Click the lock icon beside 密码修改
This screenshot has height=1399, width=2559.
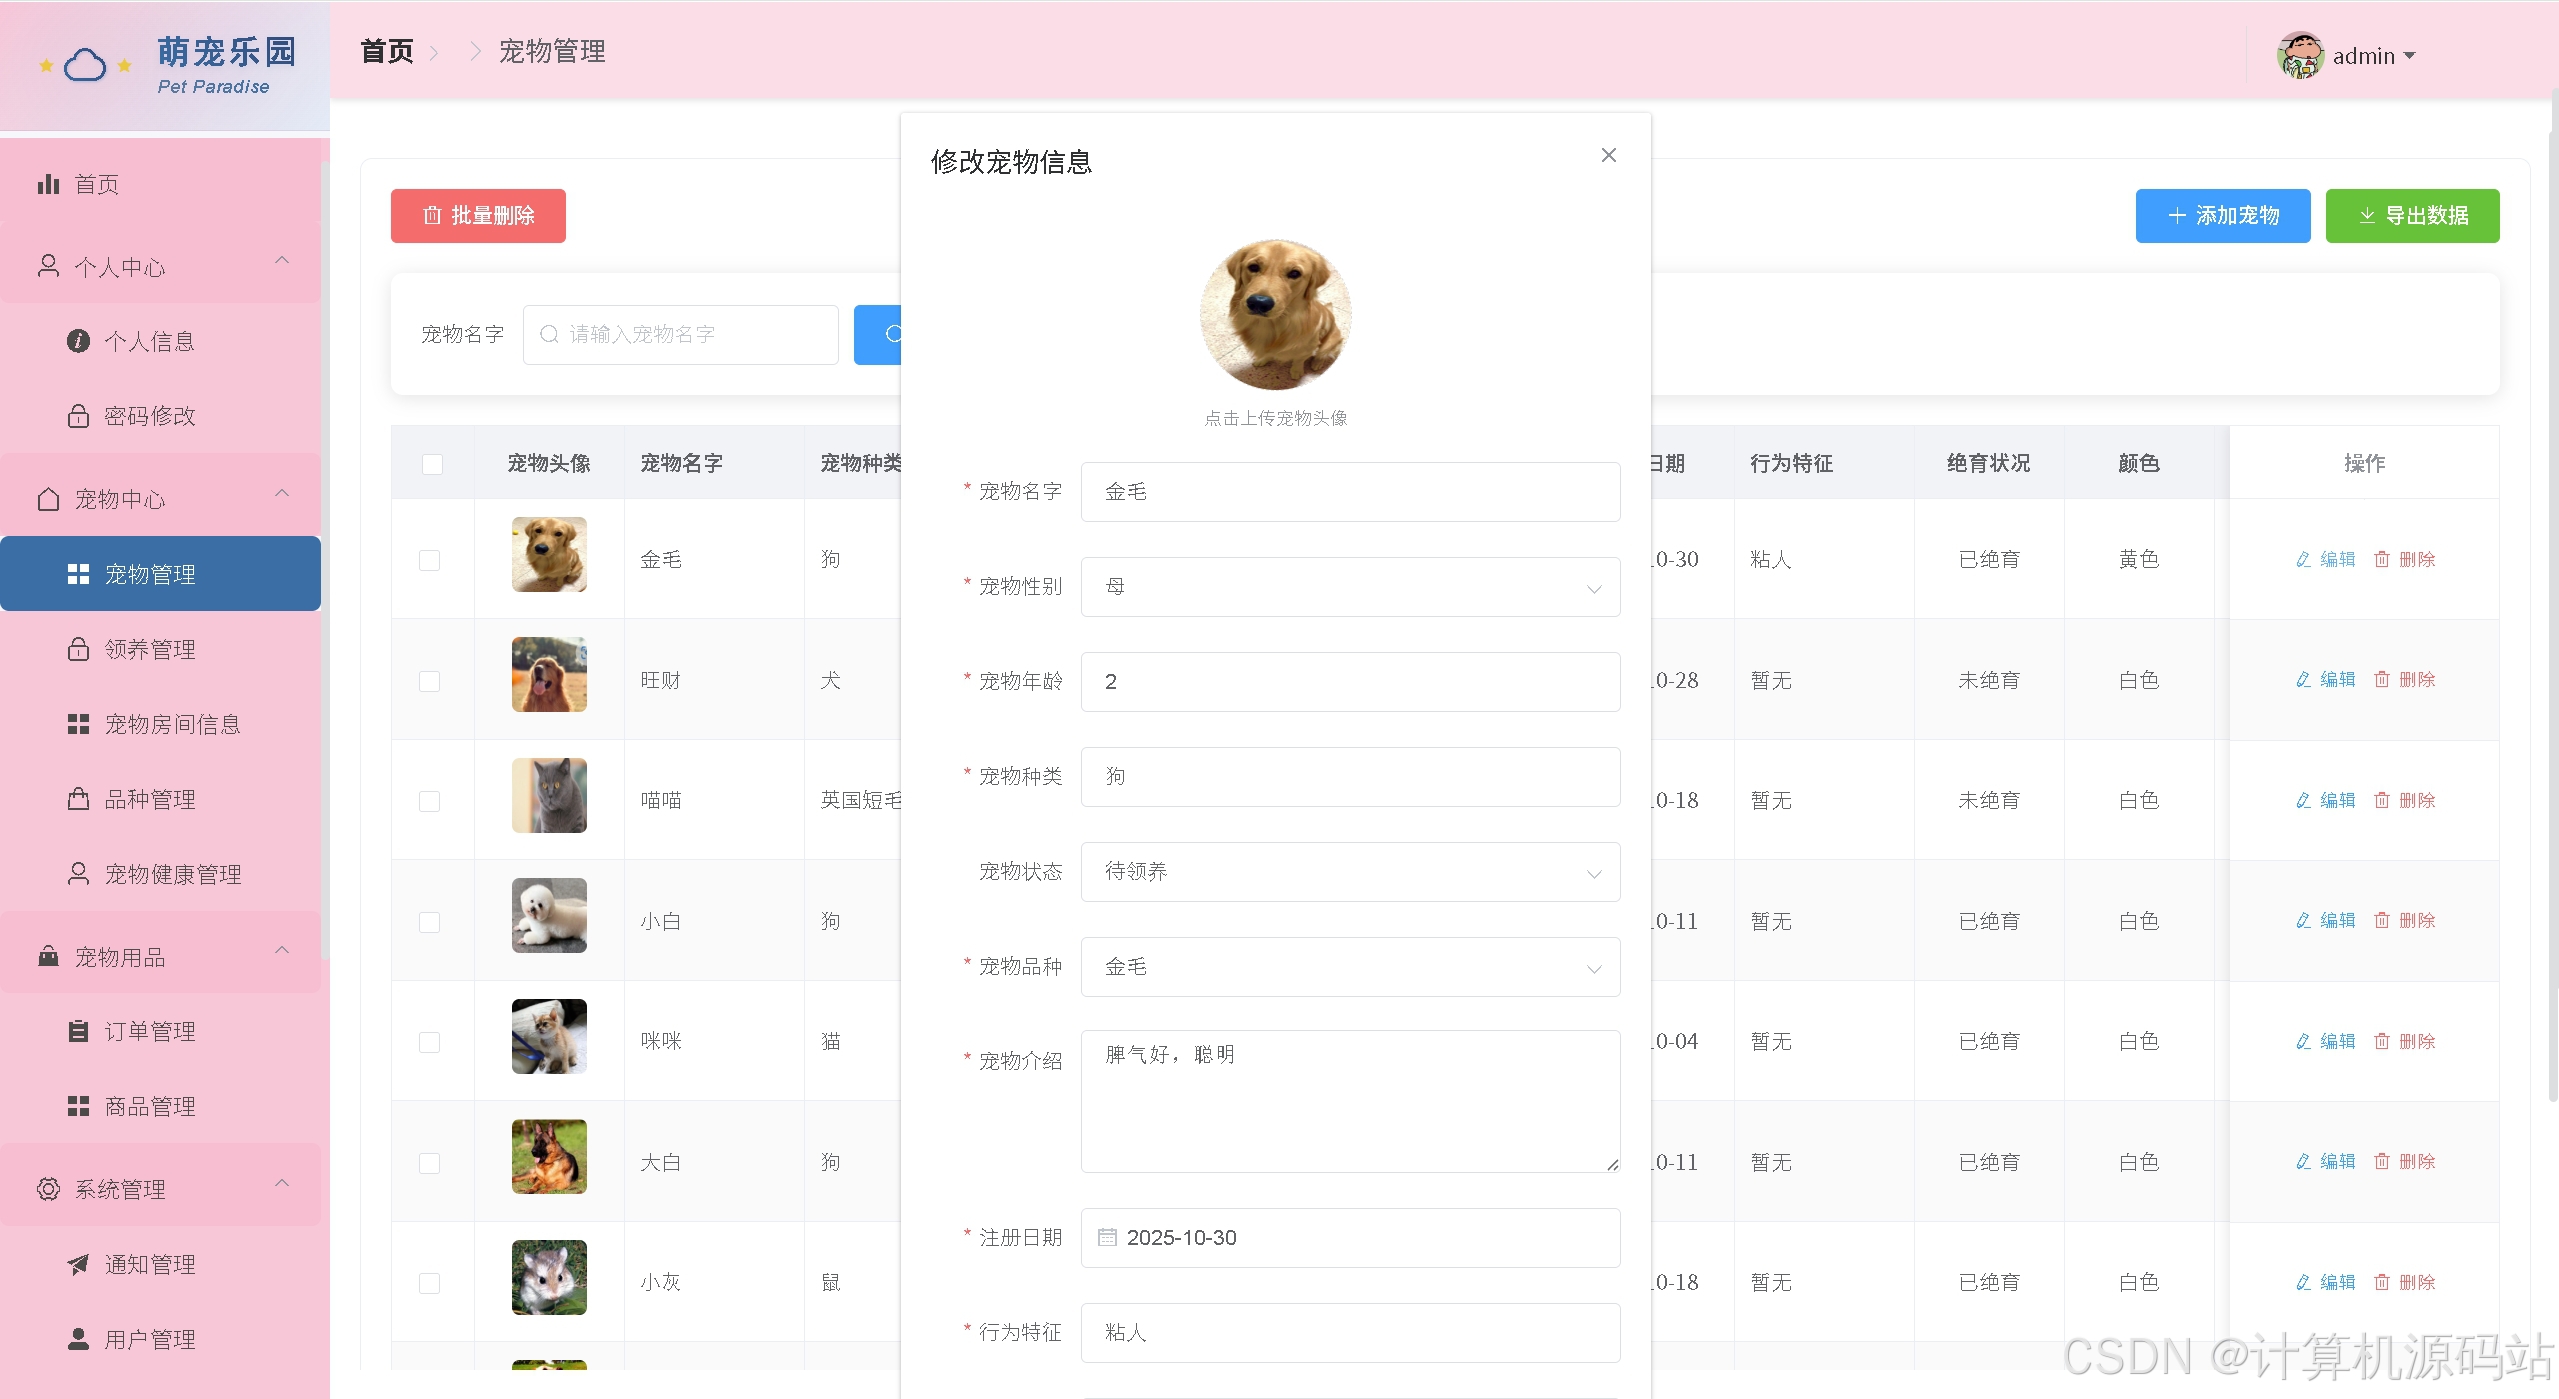pyautogui.click(x=78, y=416)
